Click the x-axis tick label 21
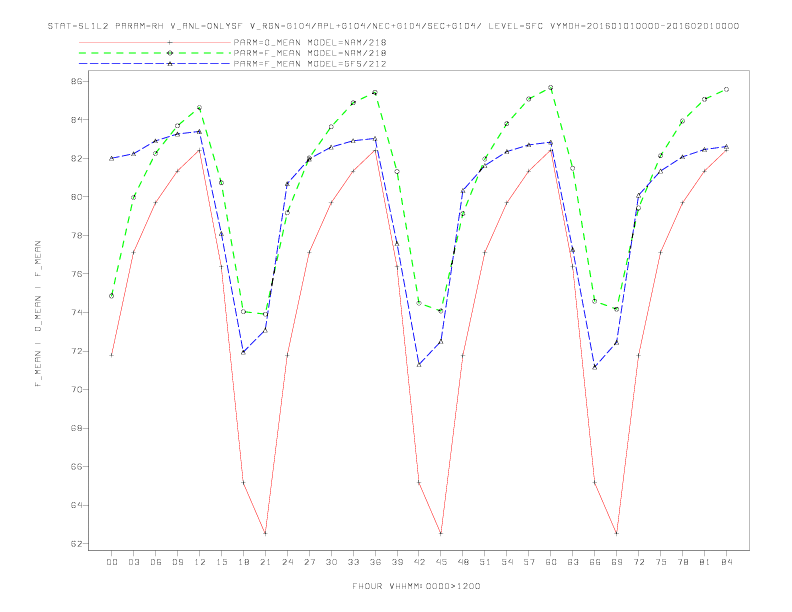The height and width of the screenshot is (612, 792). coord(265,562)
